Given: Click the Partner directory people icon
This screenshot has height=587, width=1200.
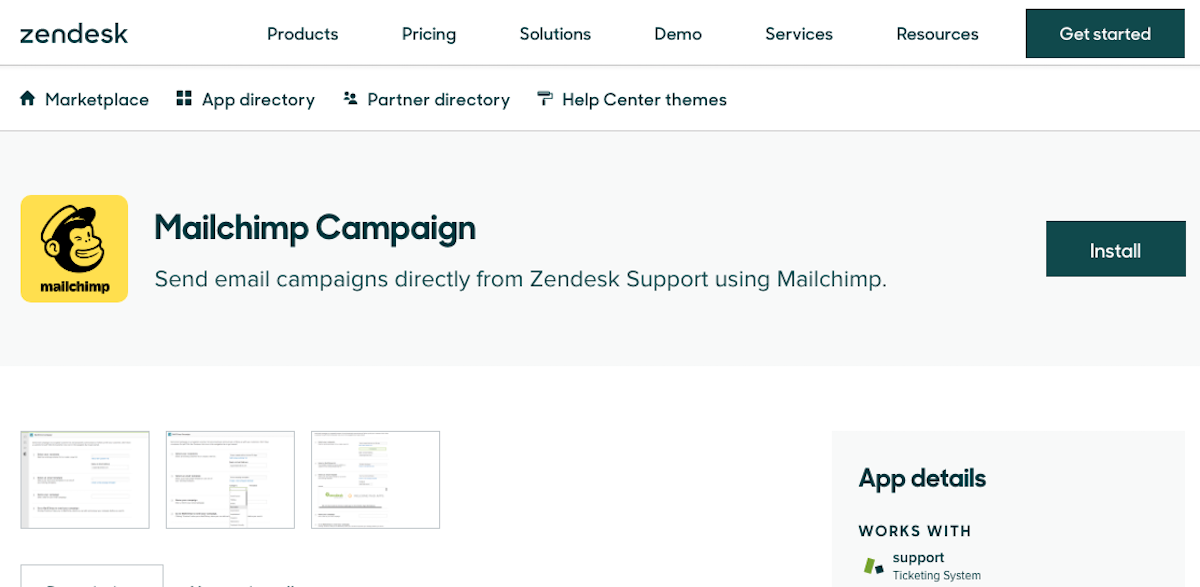Looking at the screenshot, I should [350, 98].
